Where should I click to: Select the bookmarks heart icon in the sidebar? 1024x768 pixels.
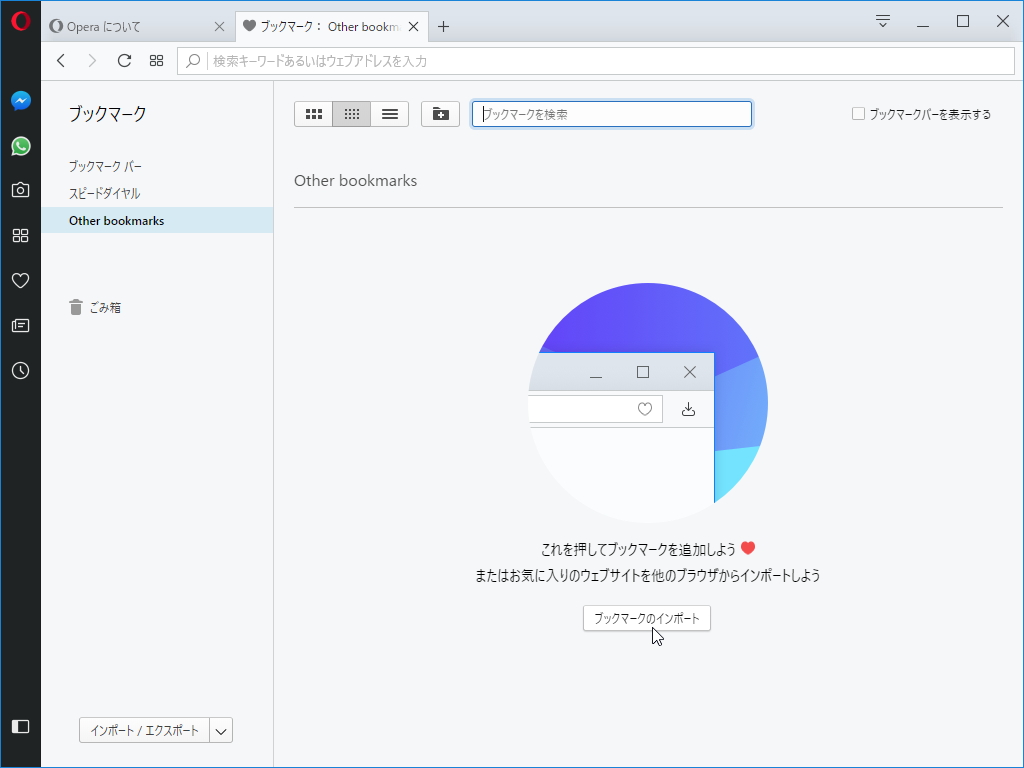click(x=20, y=280)
